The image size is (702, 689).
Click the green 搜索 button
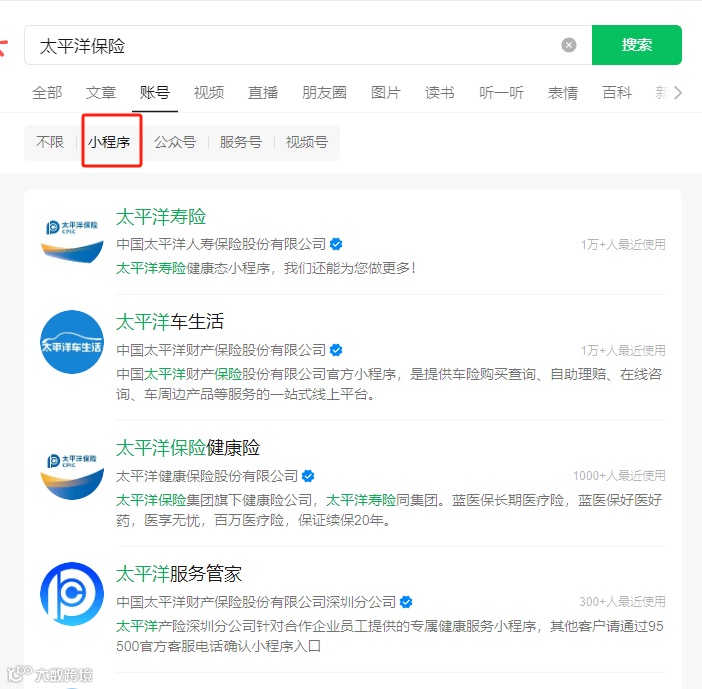point(637,45)
